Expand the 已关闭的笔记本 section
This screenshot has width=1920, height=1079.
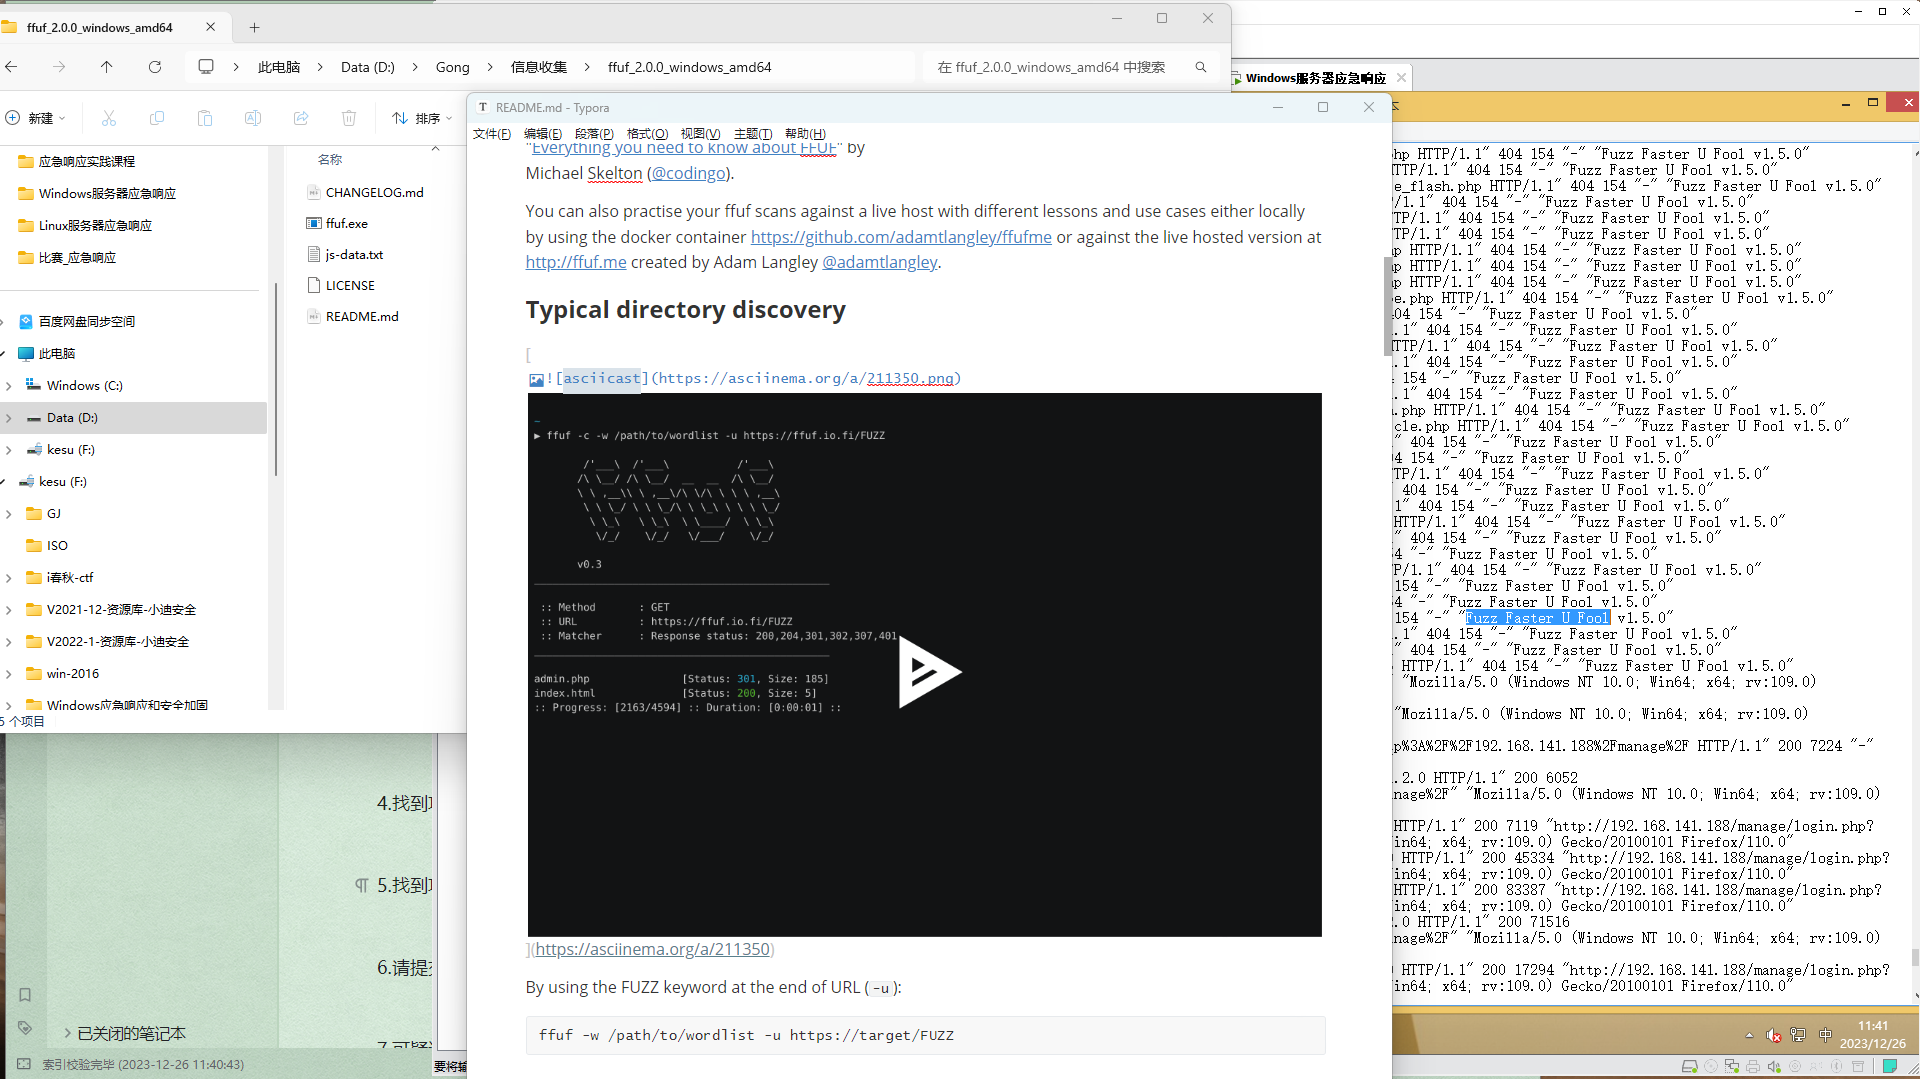click(x=68, y=1033)
